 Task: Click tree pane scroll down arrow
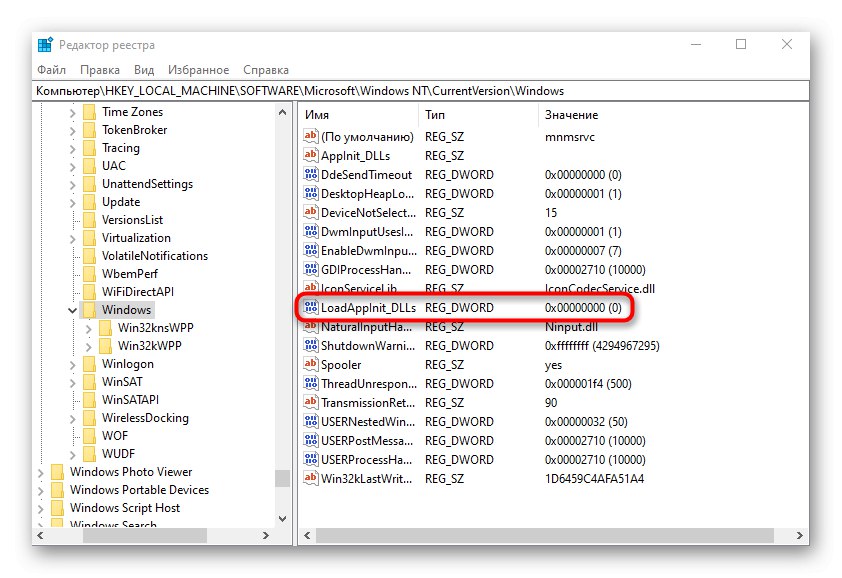pyautogui.click(x=282, y=518)
